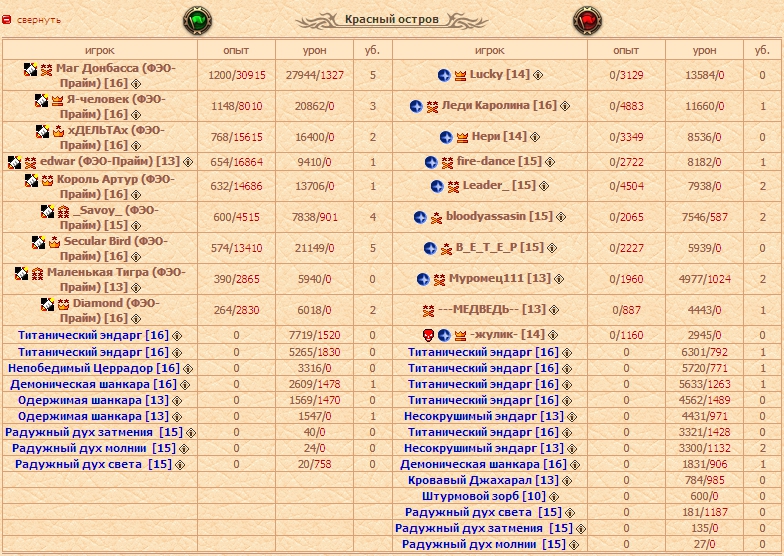The height and width of the screenshot is (556, 784).
Task: Click the left уб. column header
Action: point(372,50)
